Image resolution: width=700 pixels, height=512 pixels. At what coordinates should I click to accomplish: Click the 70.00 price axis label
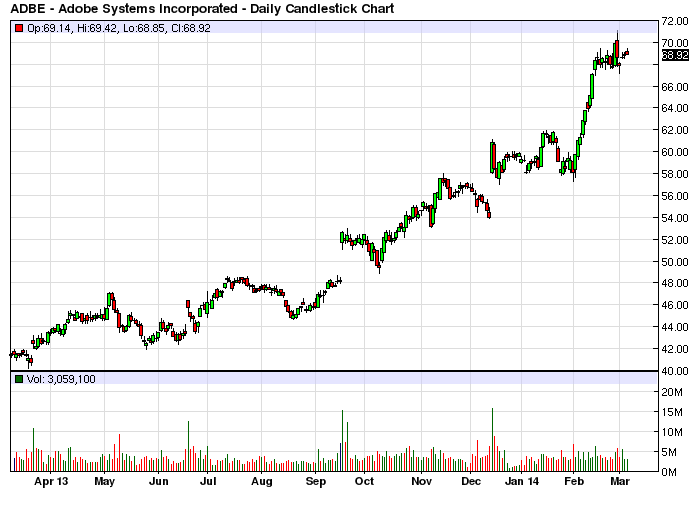pyautogui.click(x=675, y=43)
